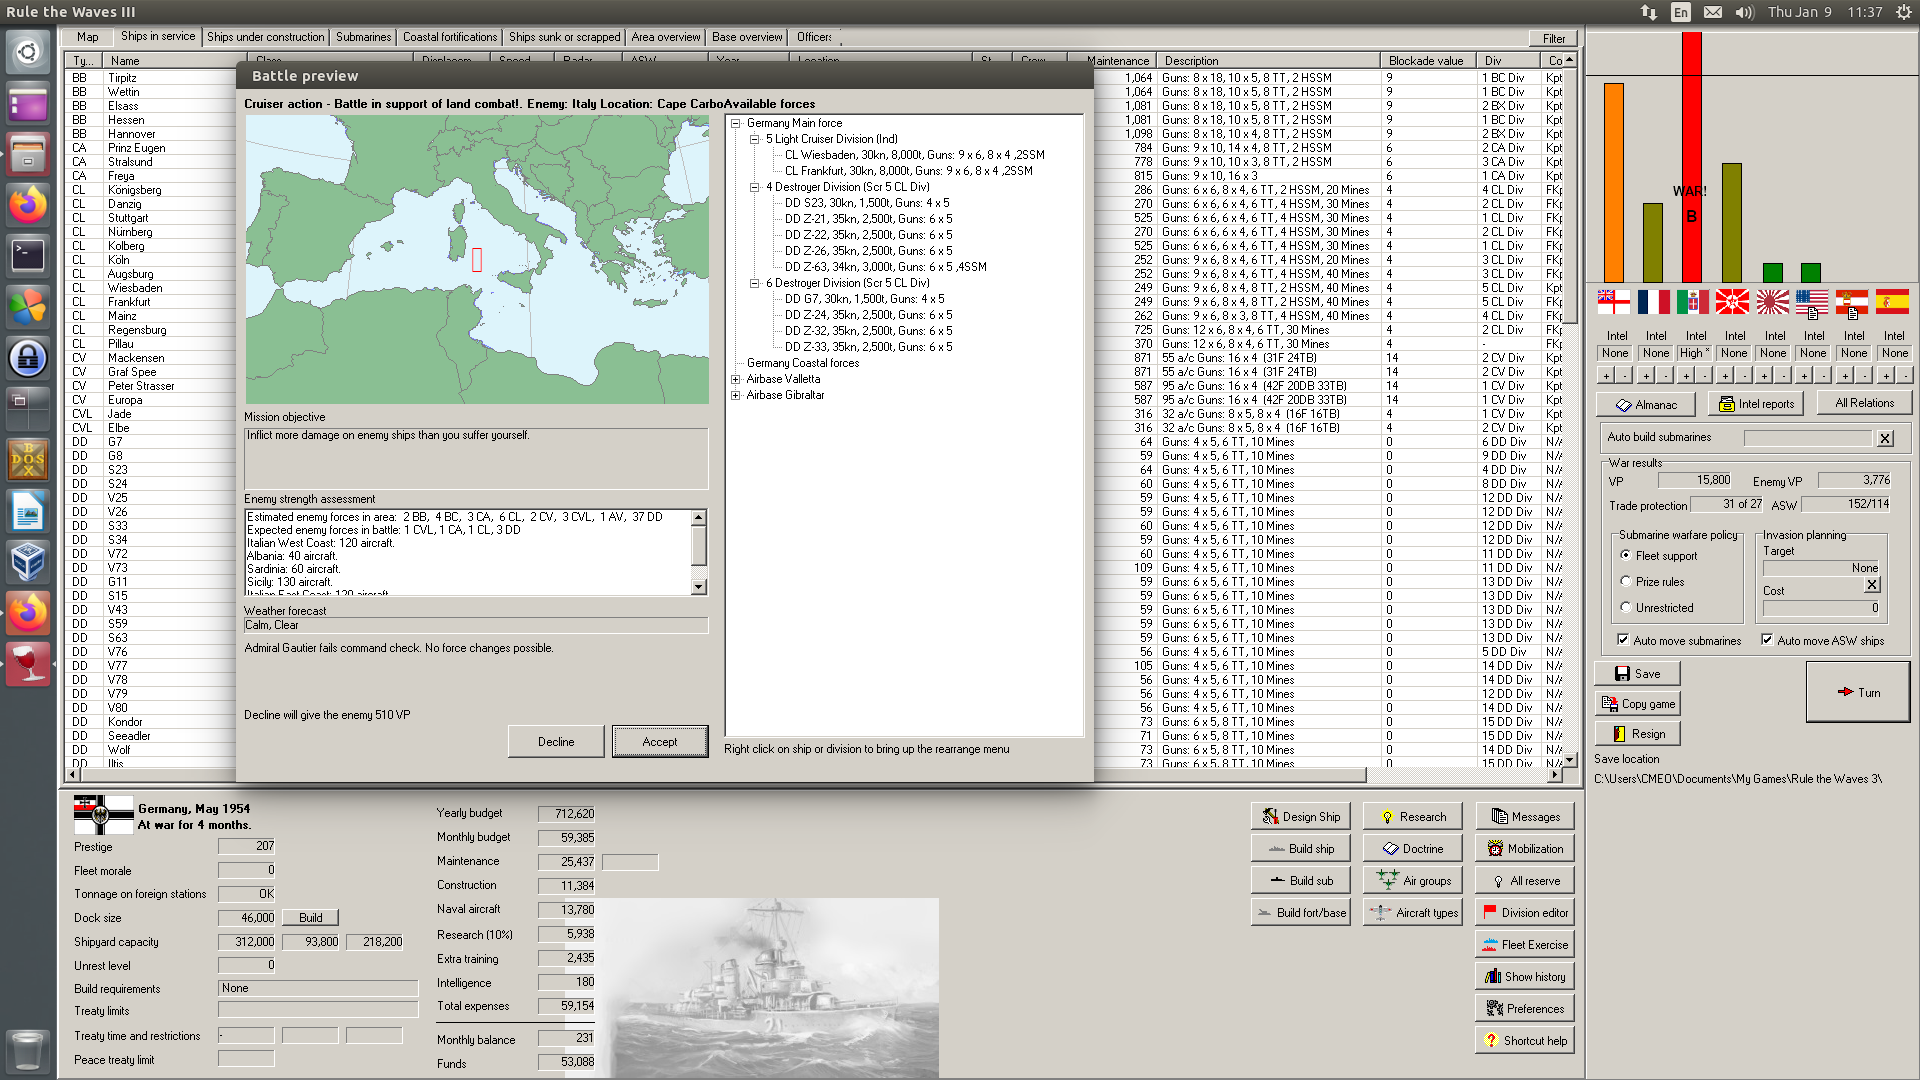Open Shortcut help
Viewport: 1920px width, 1080px height.
[x=1525, y=1040]
